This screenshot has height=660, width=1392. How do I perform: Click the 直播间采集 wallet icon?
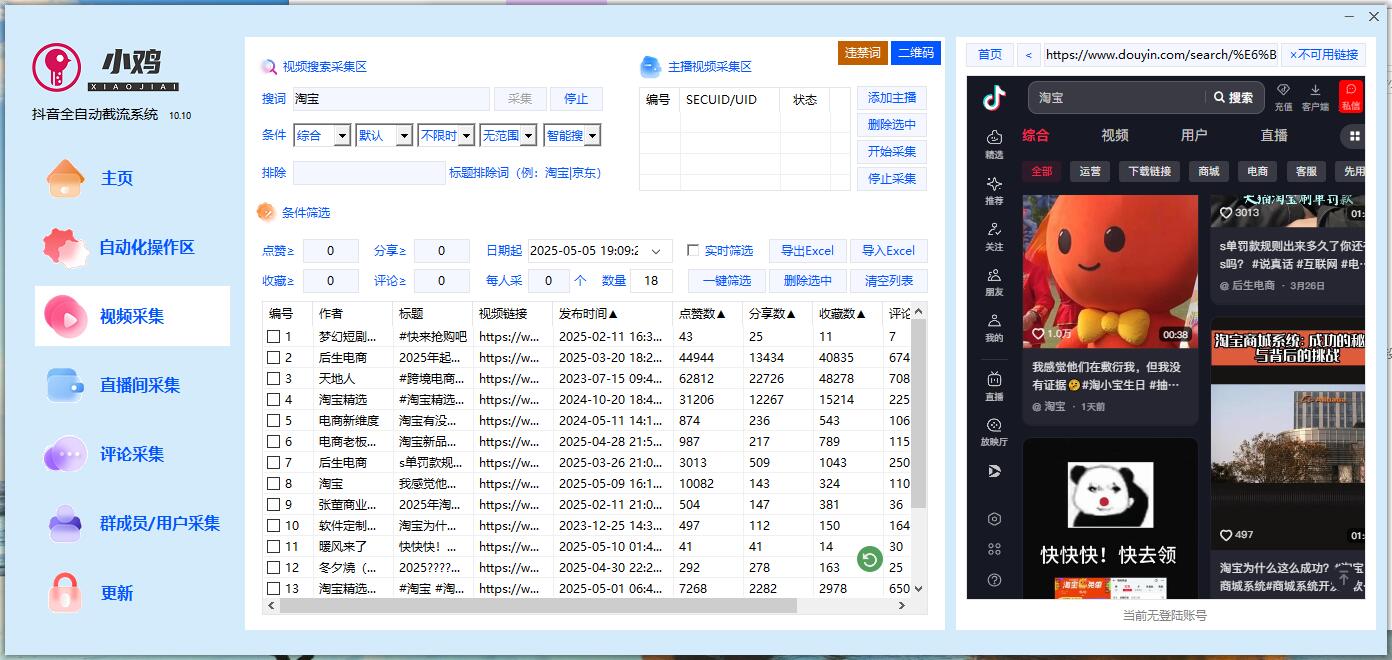pos(65,385)
